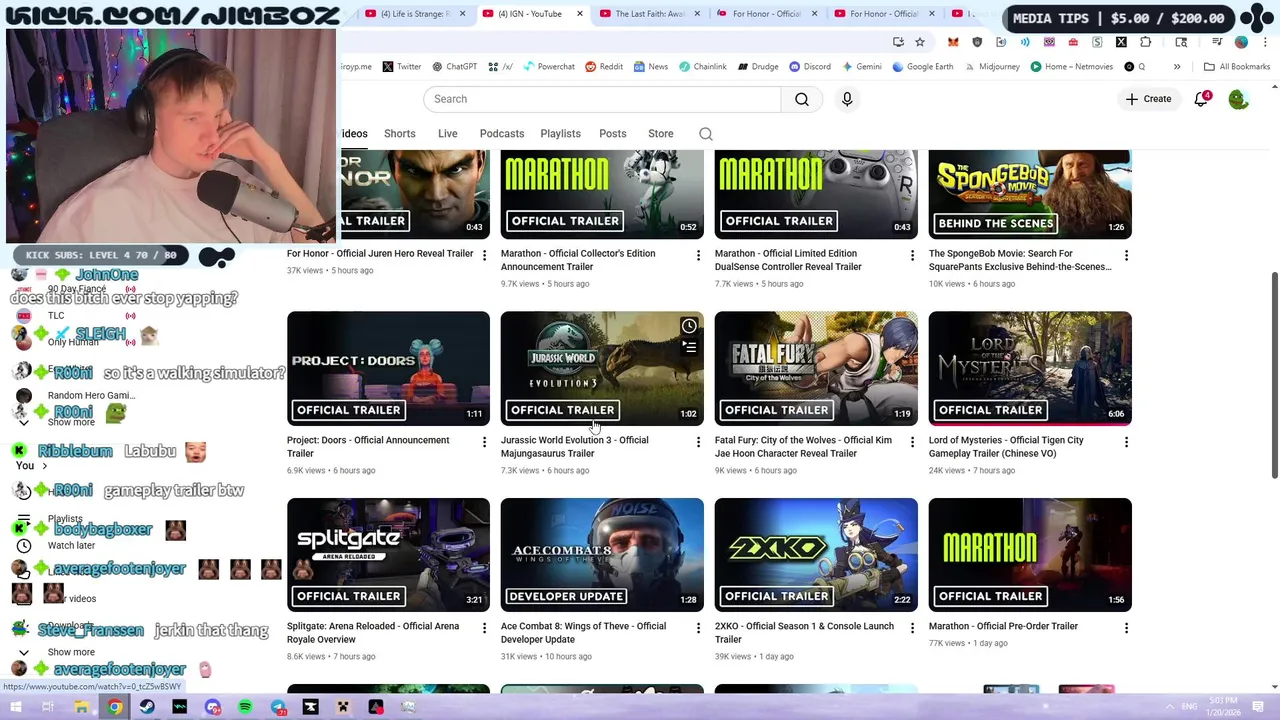Open Create menu button
The image size is (1280, 720).
1148,99
